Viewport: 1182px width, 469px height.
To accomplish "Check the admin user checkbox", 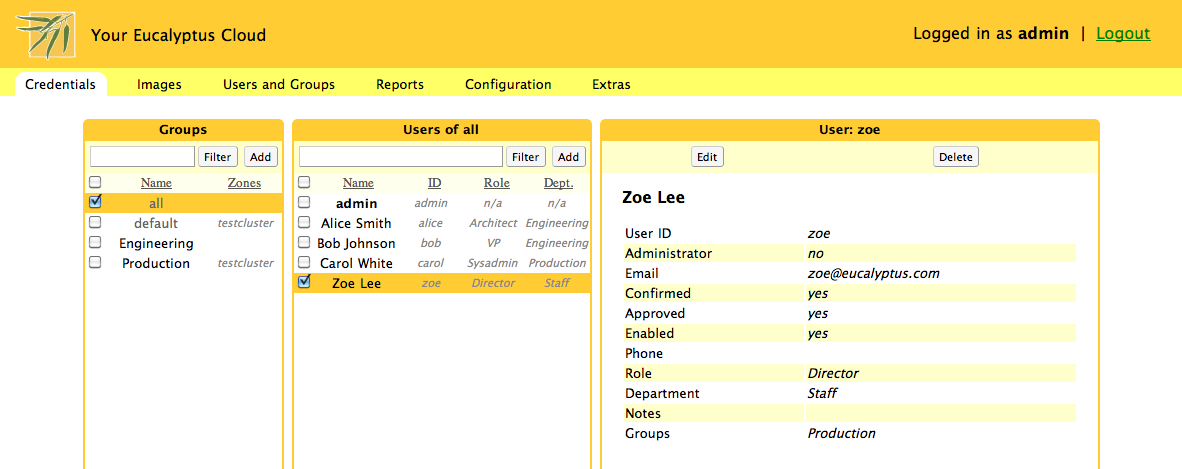I will 304,202.
